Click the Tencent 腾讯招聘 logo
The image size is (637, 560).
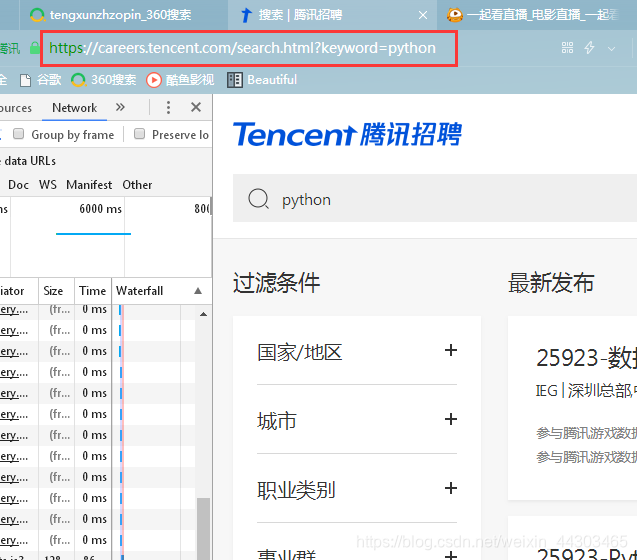[x=347, y=134]
